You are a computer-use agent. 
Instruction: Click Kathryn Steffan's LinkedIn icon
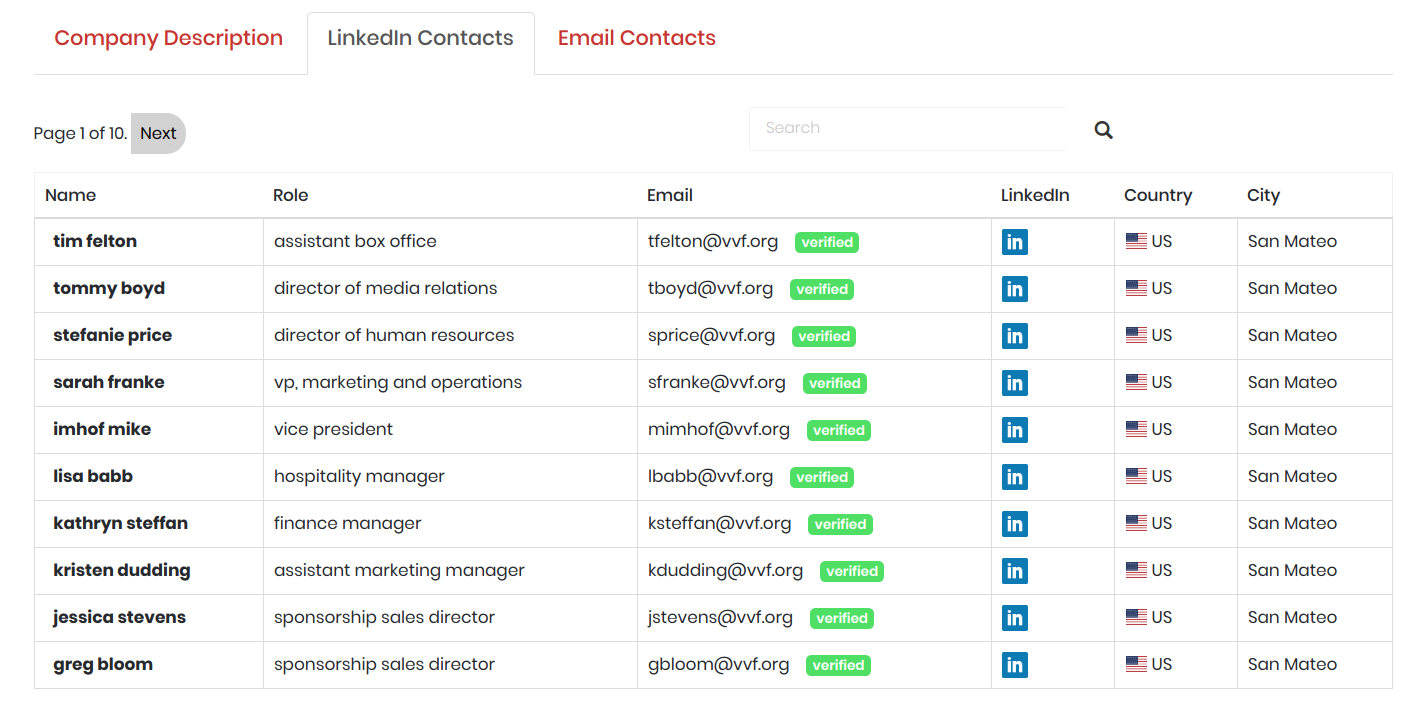pyautogui.click(x=1014, y=524)
